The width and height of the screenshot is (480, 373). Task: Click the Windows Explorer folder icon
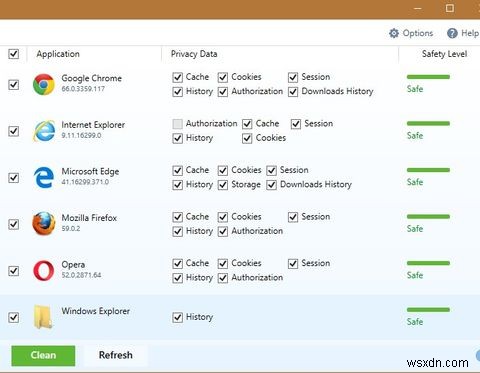point(43,317)
